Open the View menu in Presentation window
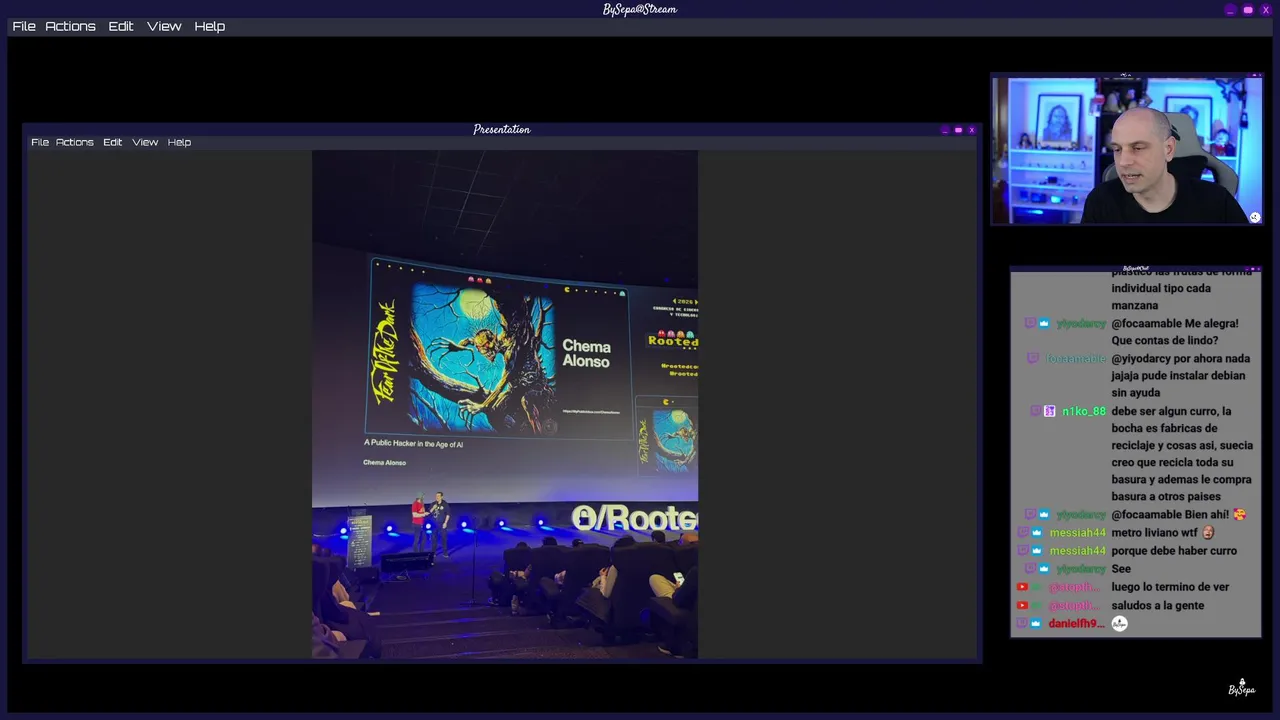The width and height of the screenshot is (1280, 720). click(145, 142)
